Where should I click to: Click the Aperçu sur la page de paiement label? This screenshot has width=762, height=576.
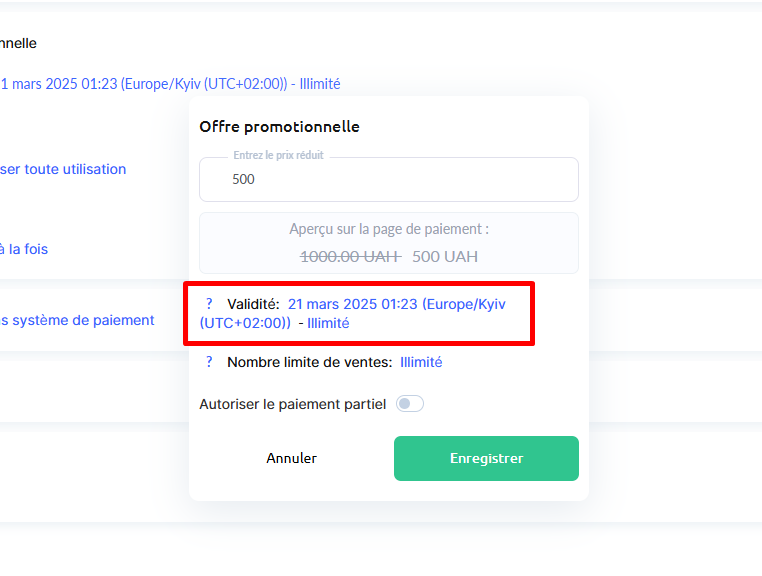[389, 229]
